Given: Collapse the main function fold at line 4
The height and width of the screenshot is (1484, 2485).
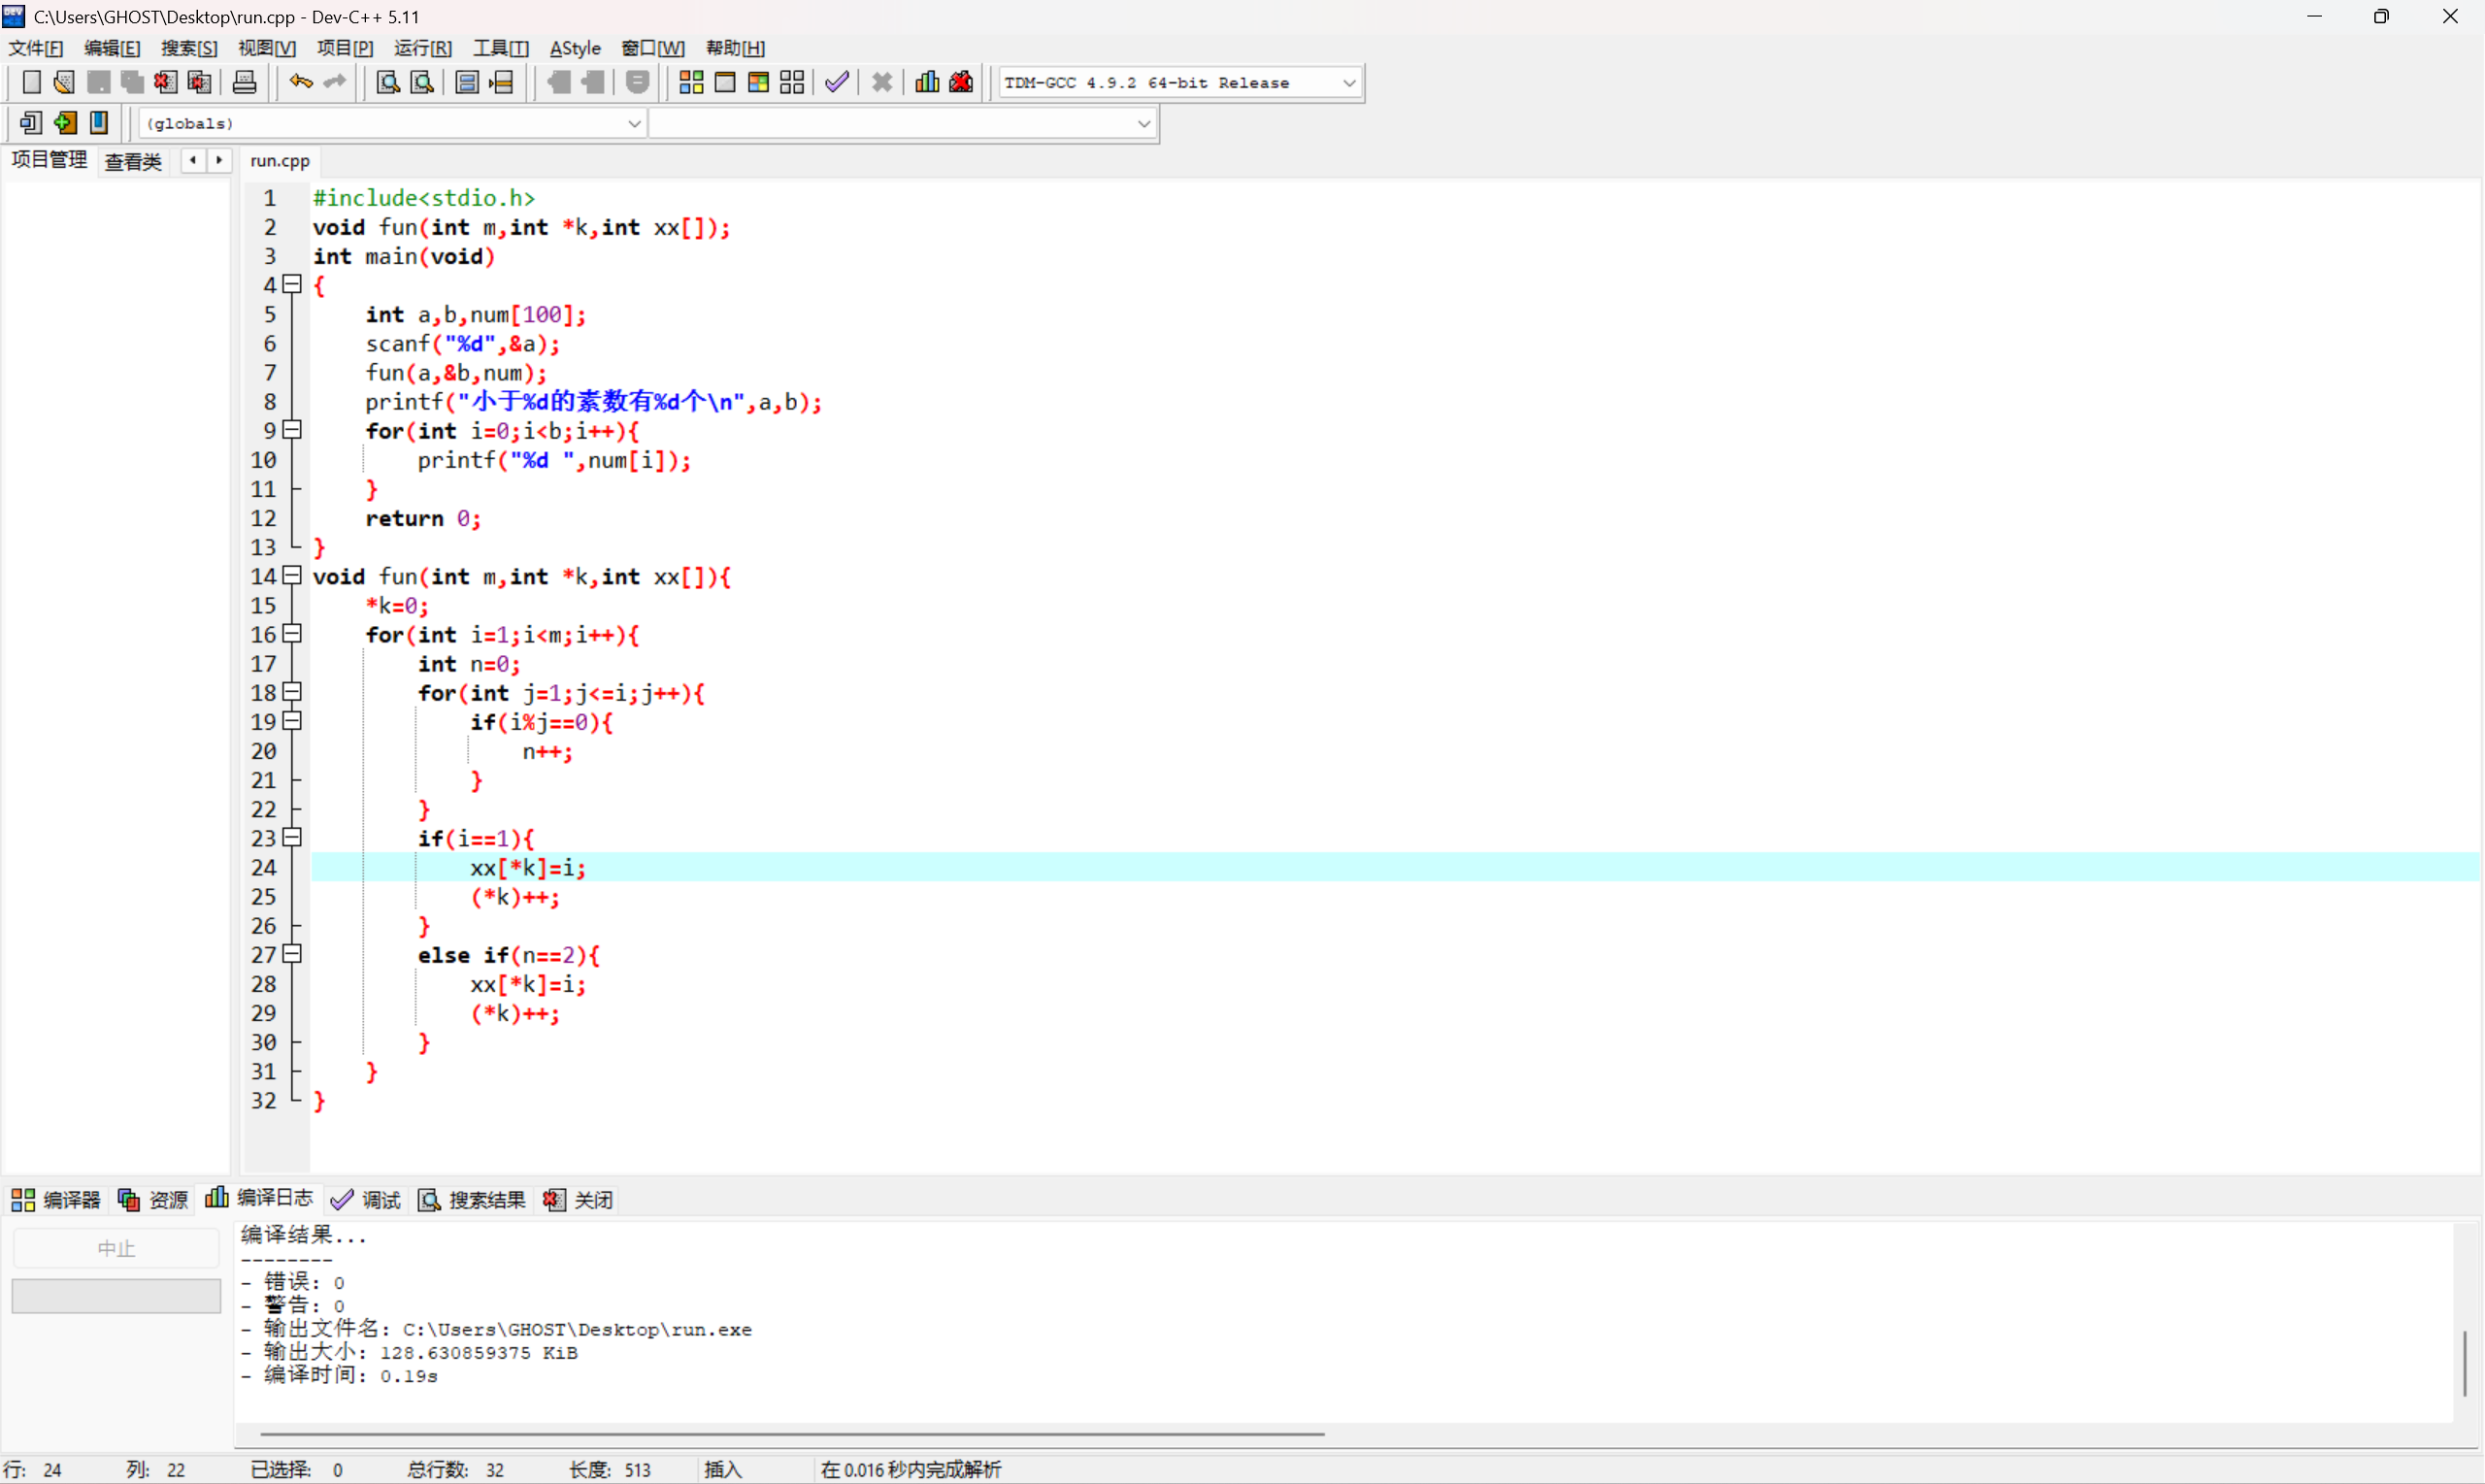Looking at the screenshot, I should pos(292,285).
